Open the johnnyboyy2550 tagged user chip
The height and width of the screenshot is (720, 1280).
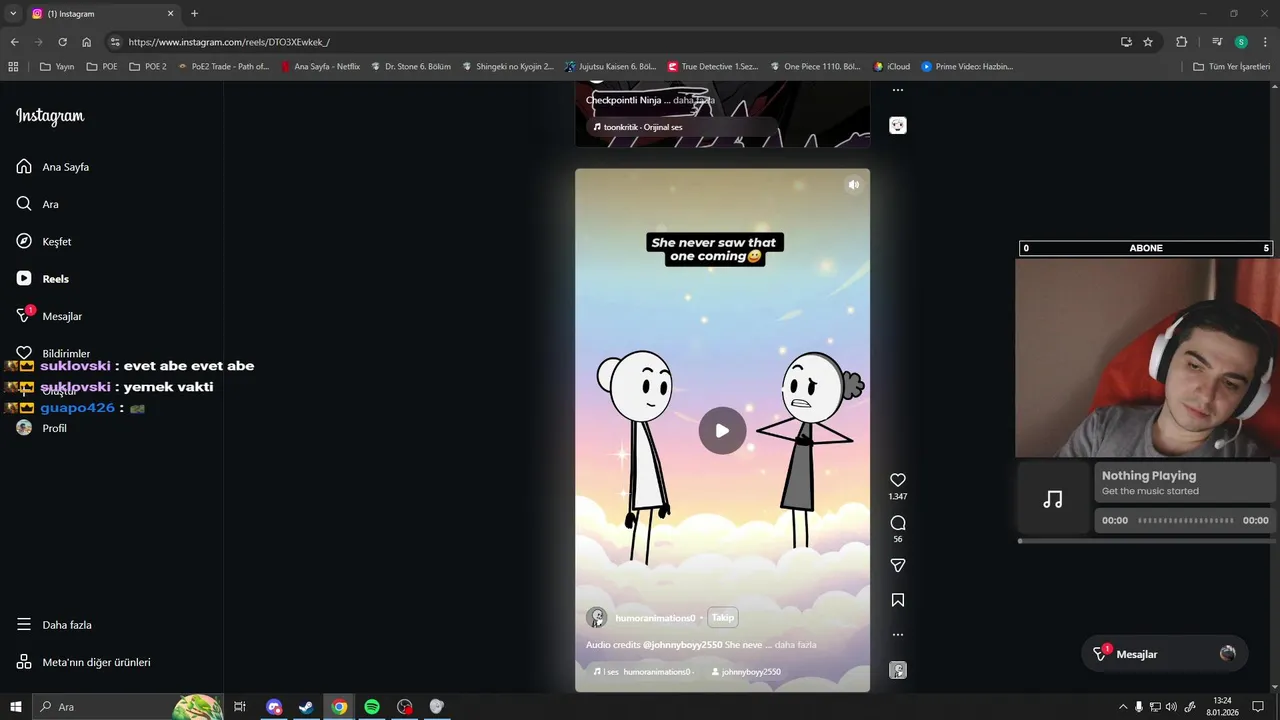[745, 672]
